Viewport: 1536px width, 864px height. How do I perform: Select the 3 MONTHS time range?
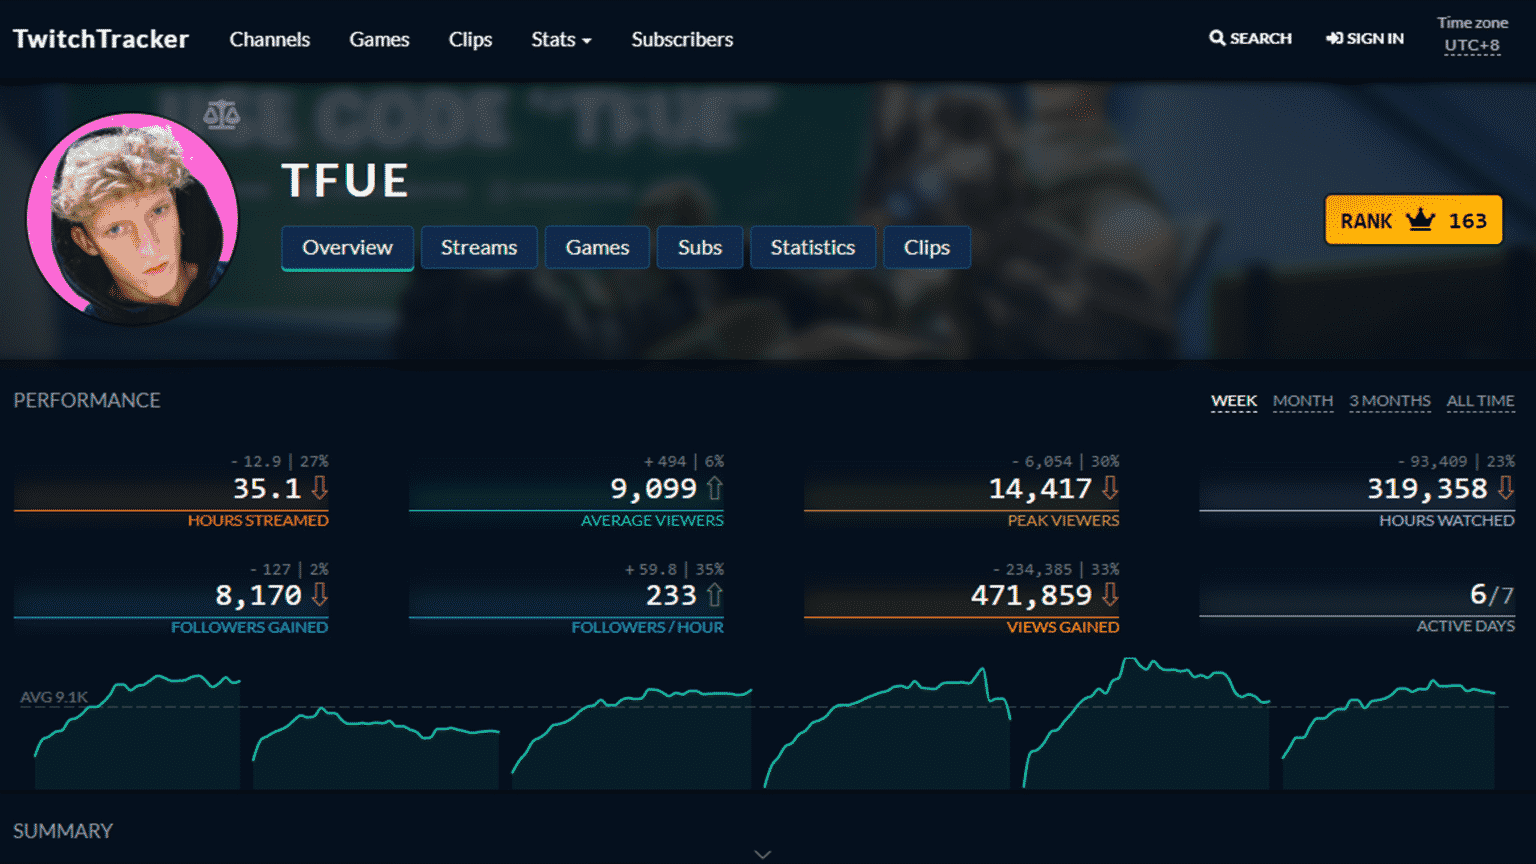(x=1390, y=400)
